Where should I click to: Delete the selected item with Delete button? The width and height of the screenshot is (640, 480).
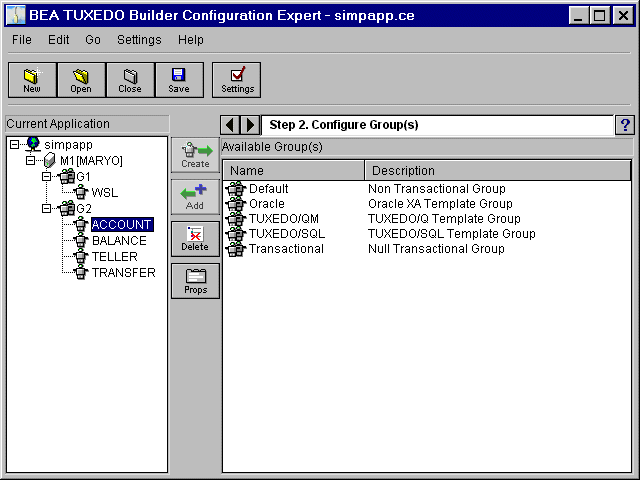196,239
